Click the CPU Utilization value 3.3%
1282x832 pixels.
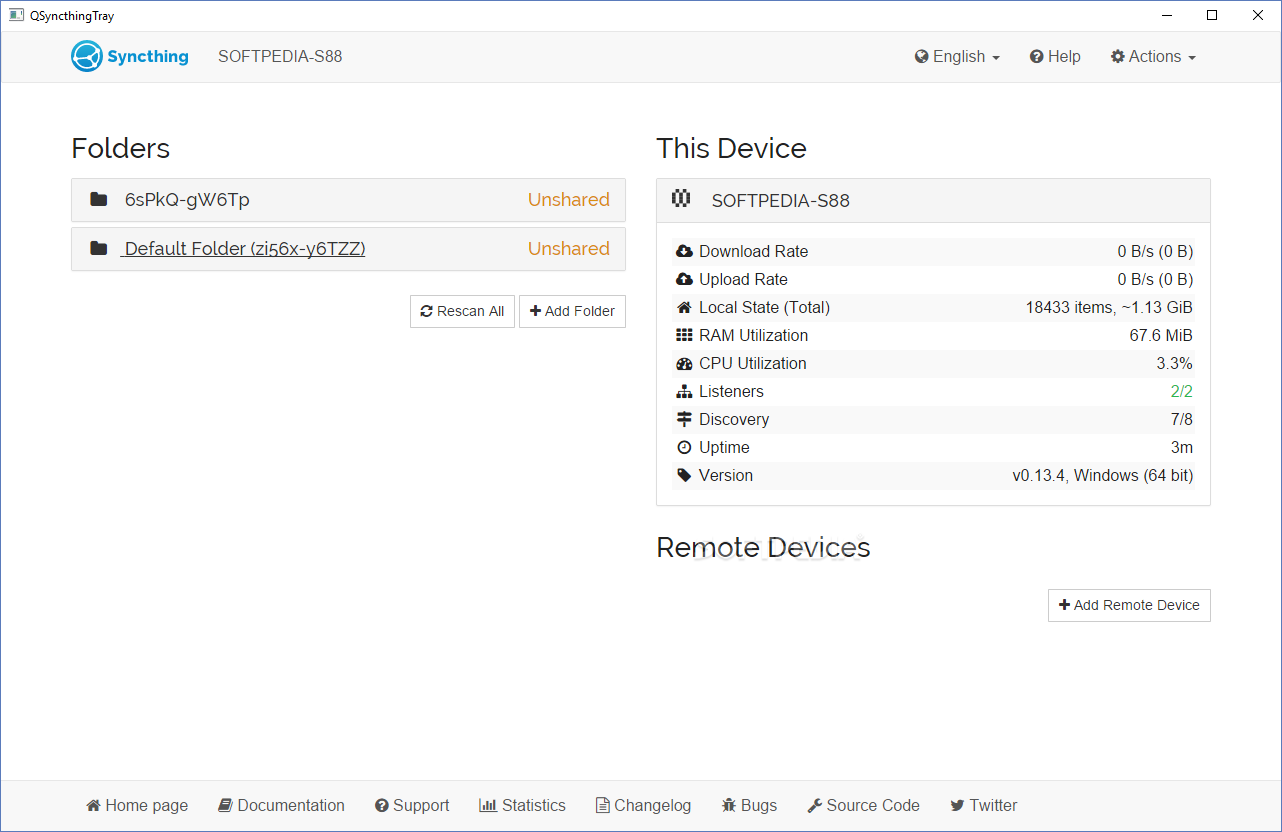coord(1174,363)
